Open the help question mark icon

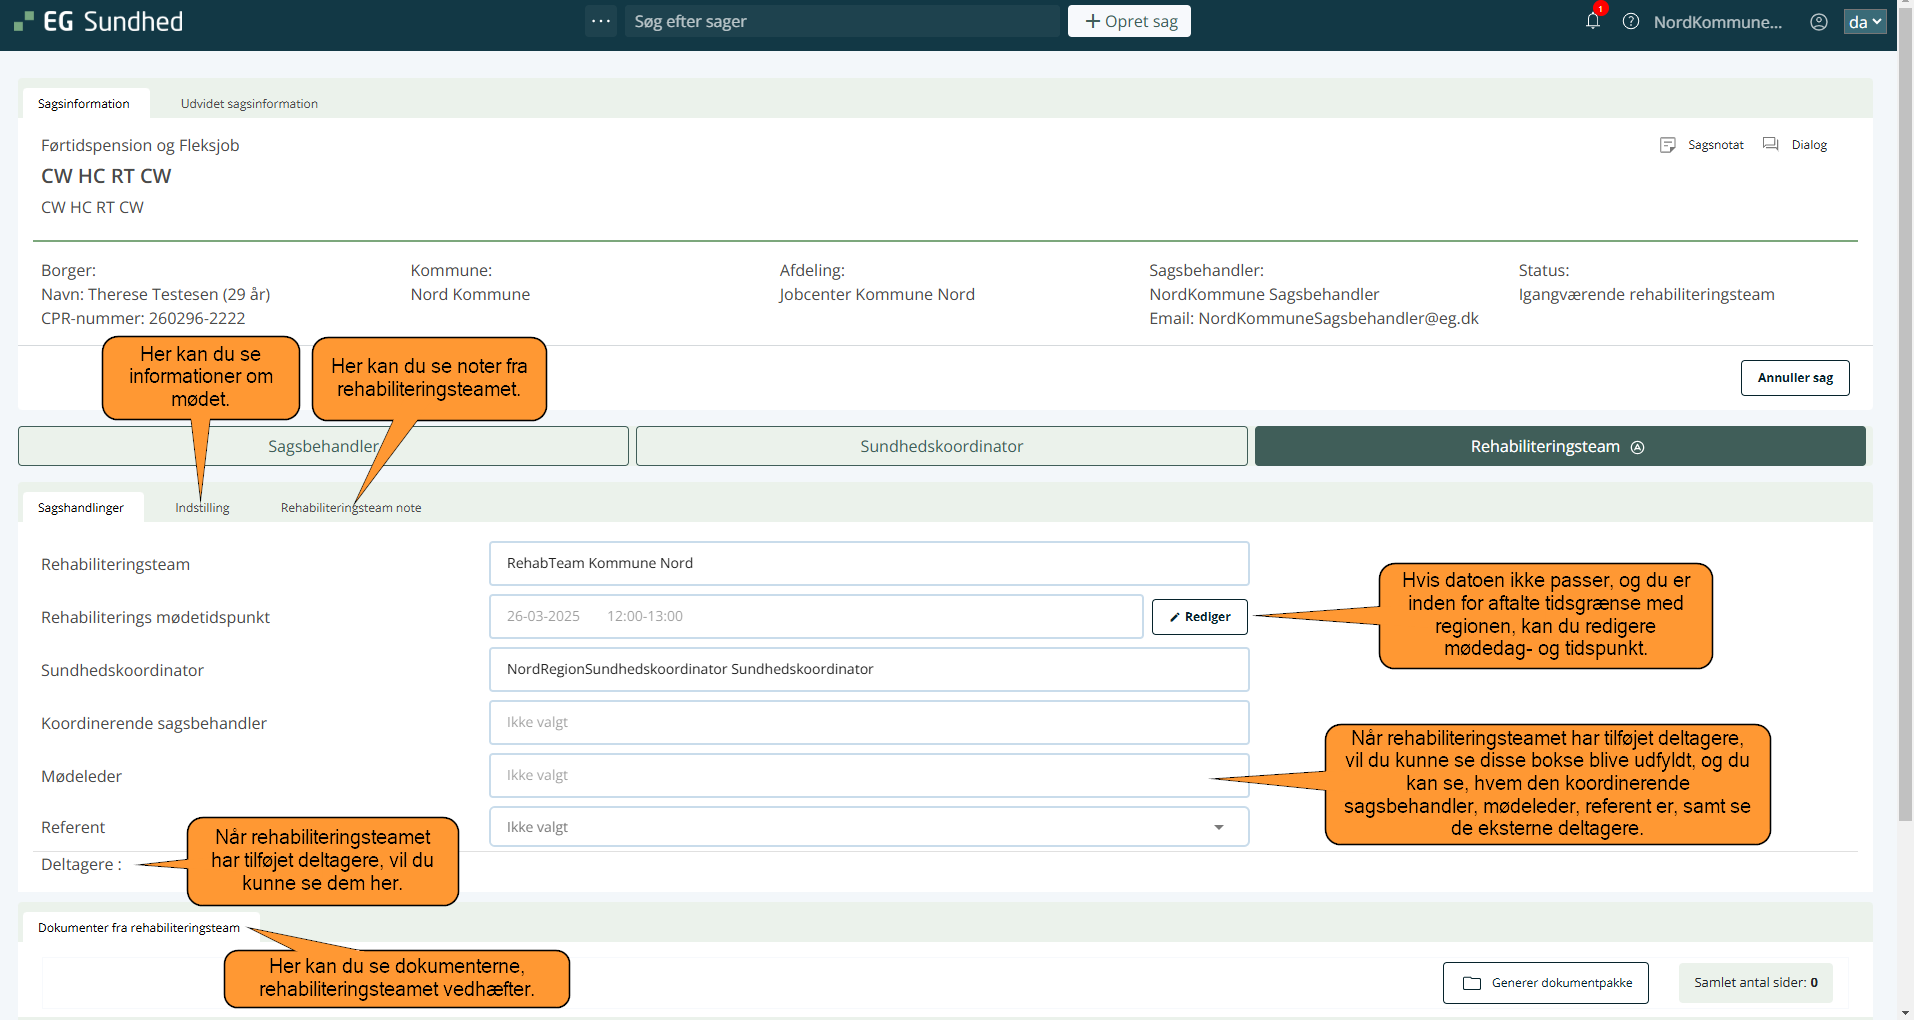click(x=1630, y=21)
